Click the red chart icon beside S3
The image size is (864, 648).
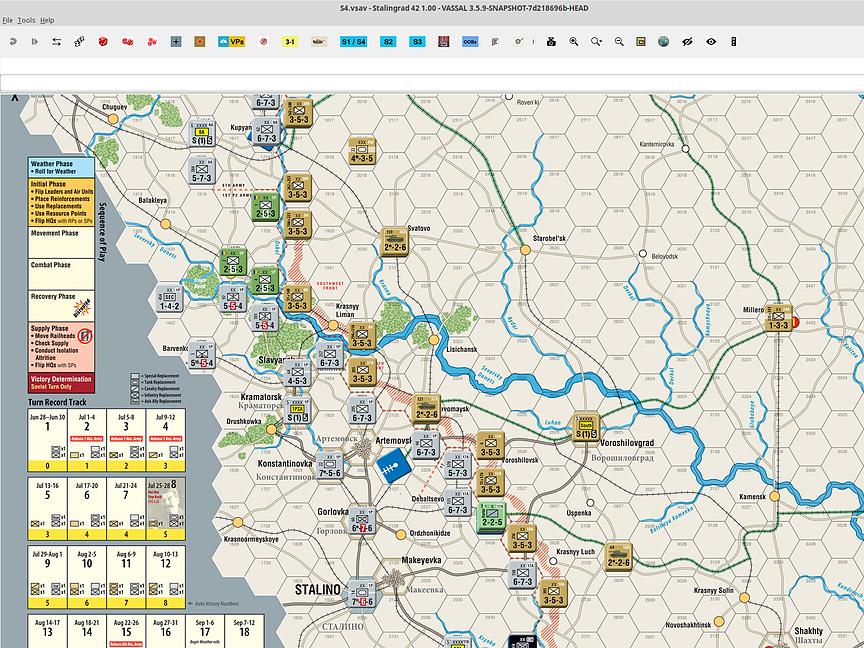click(x=444, y=41)
